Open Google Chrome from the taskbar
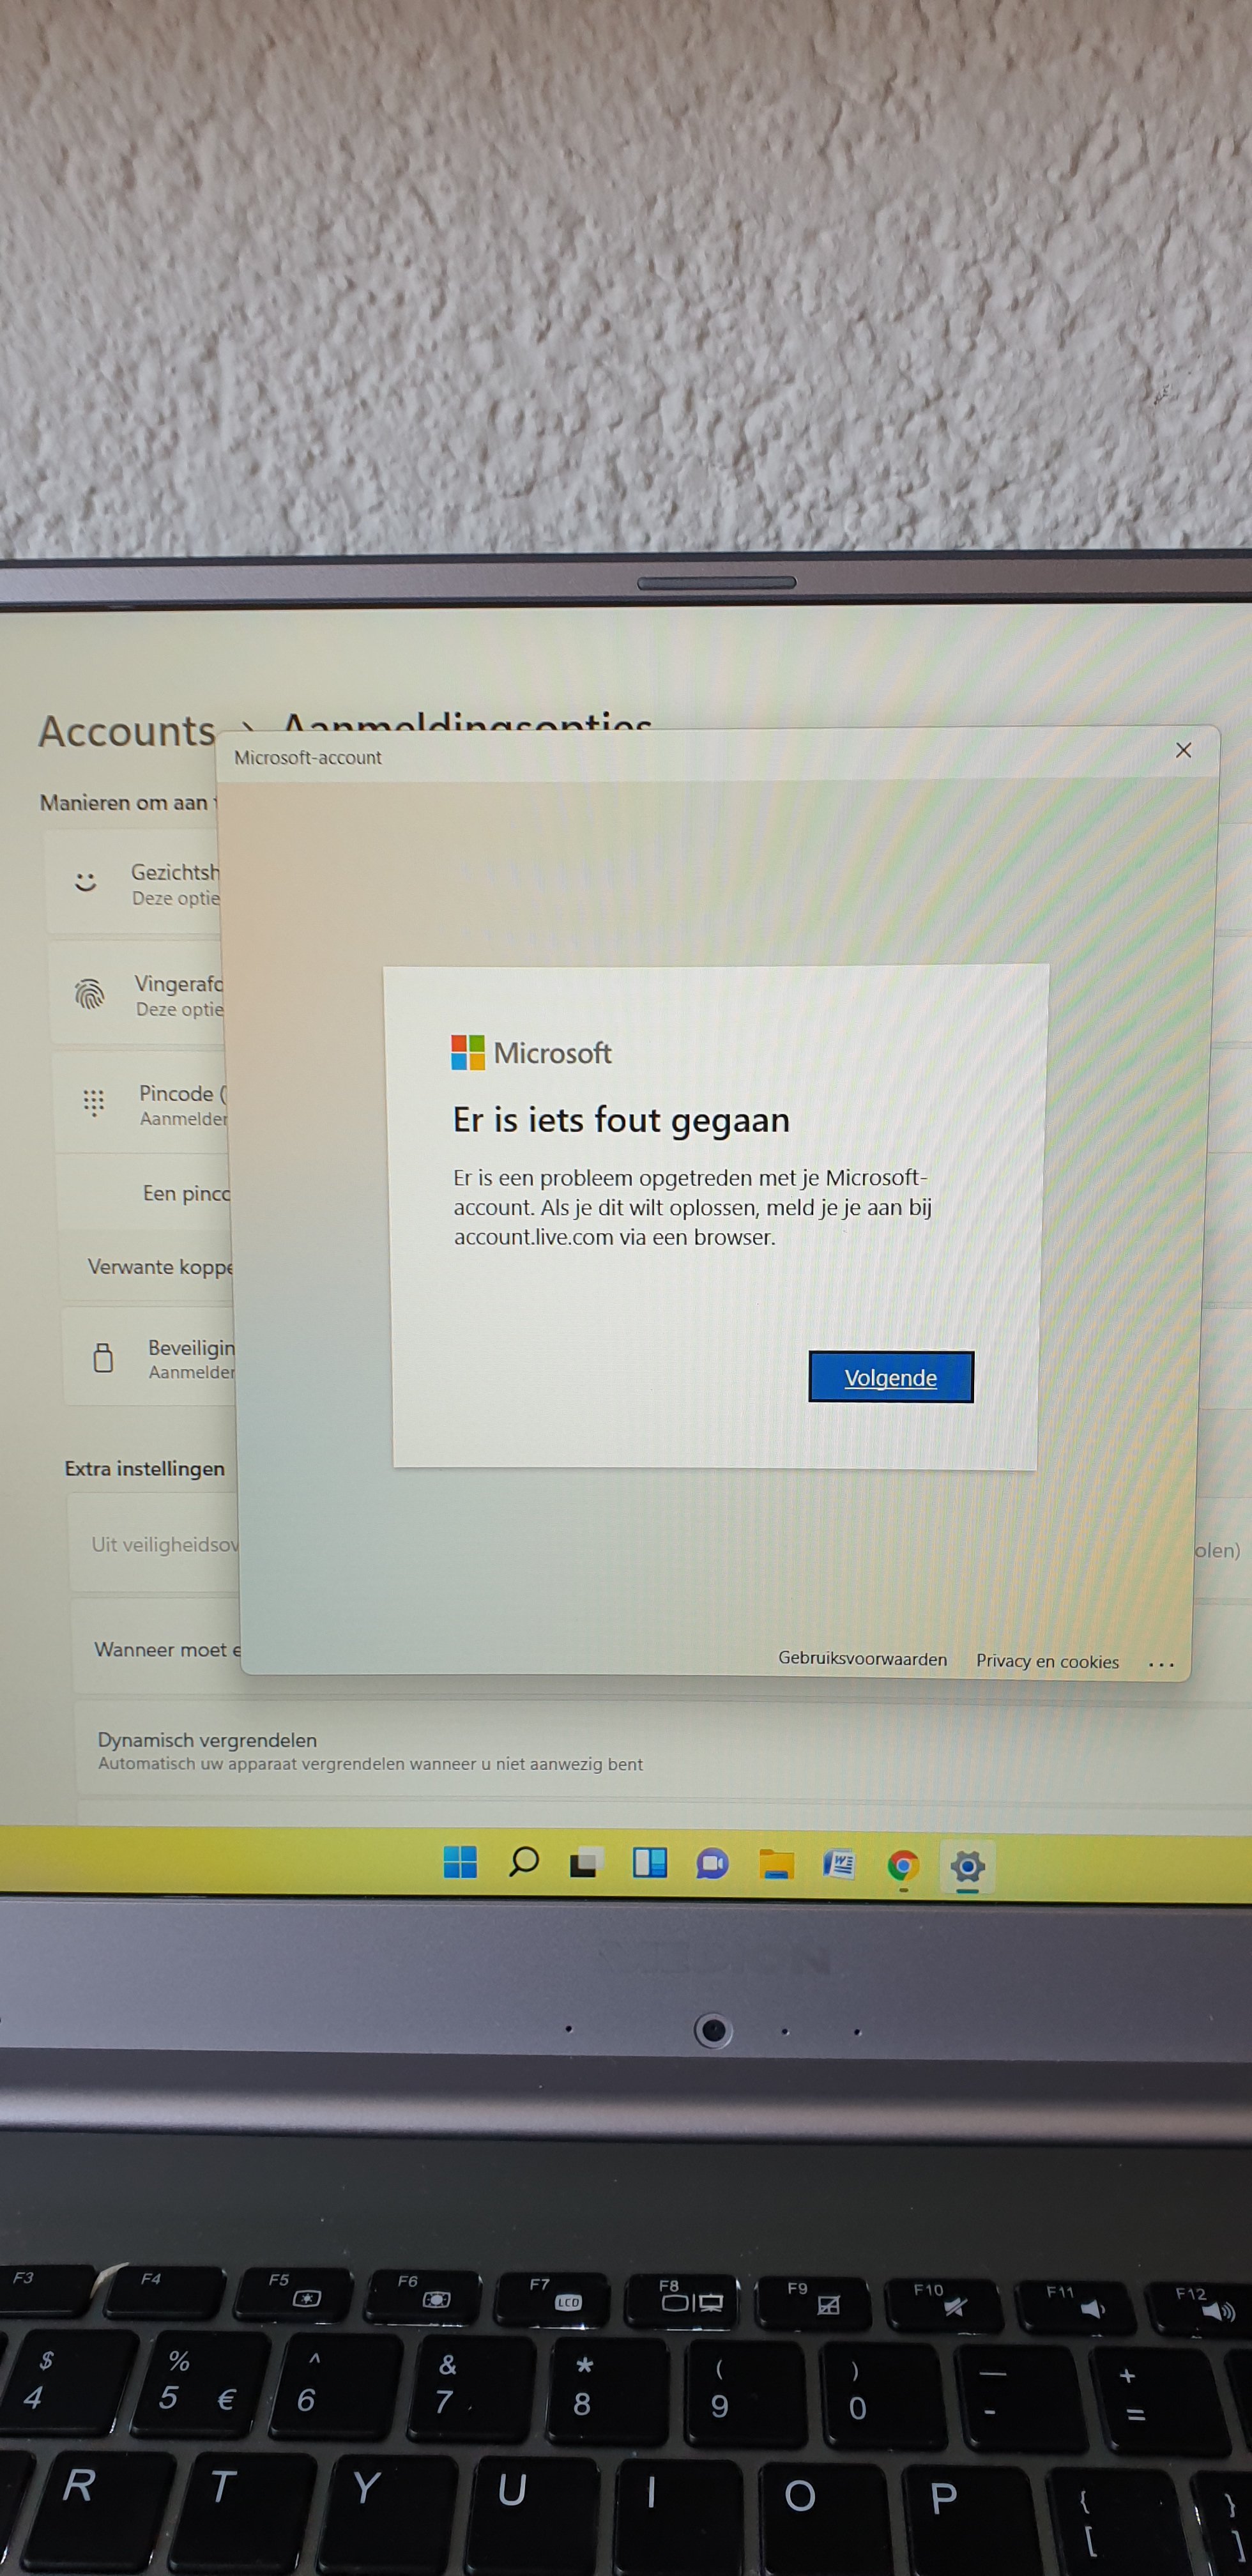 tap(903, 1866)
